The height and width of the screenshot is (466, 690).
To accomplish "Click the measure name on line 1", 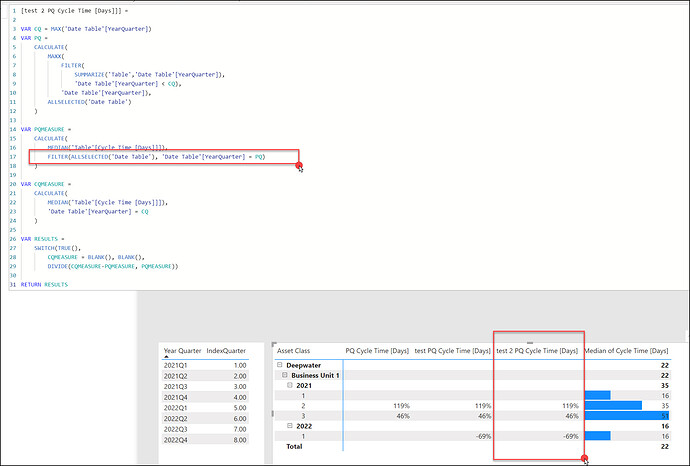I will pyautogui.click(x=71, y=11).
